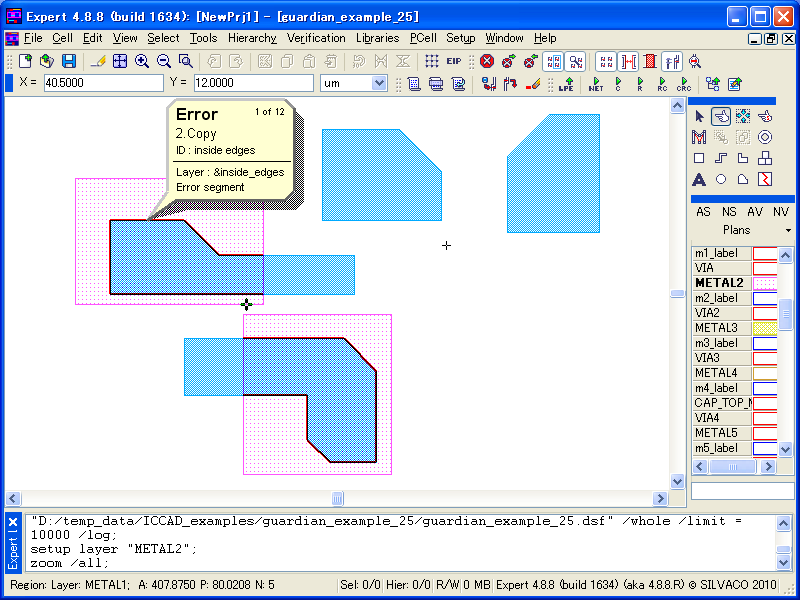This screenshot has height=600, width=800.
Task: Click the EIP toolbar button
Action: coord(454,61)
